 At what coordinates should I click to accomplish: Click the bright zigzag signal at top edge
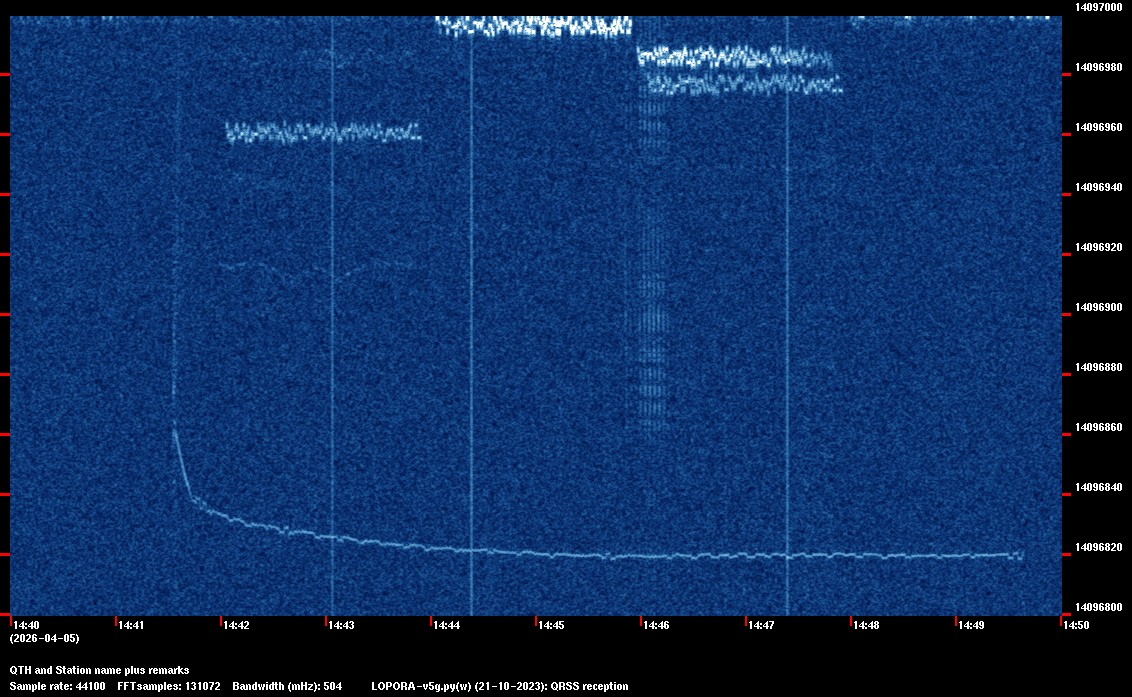point(534,26)
